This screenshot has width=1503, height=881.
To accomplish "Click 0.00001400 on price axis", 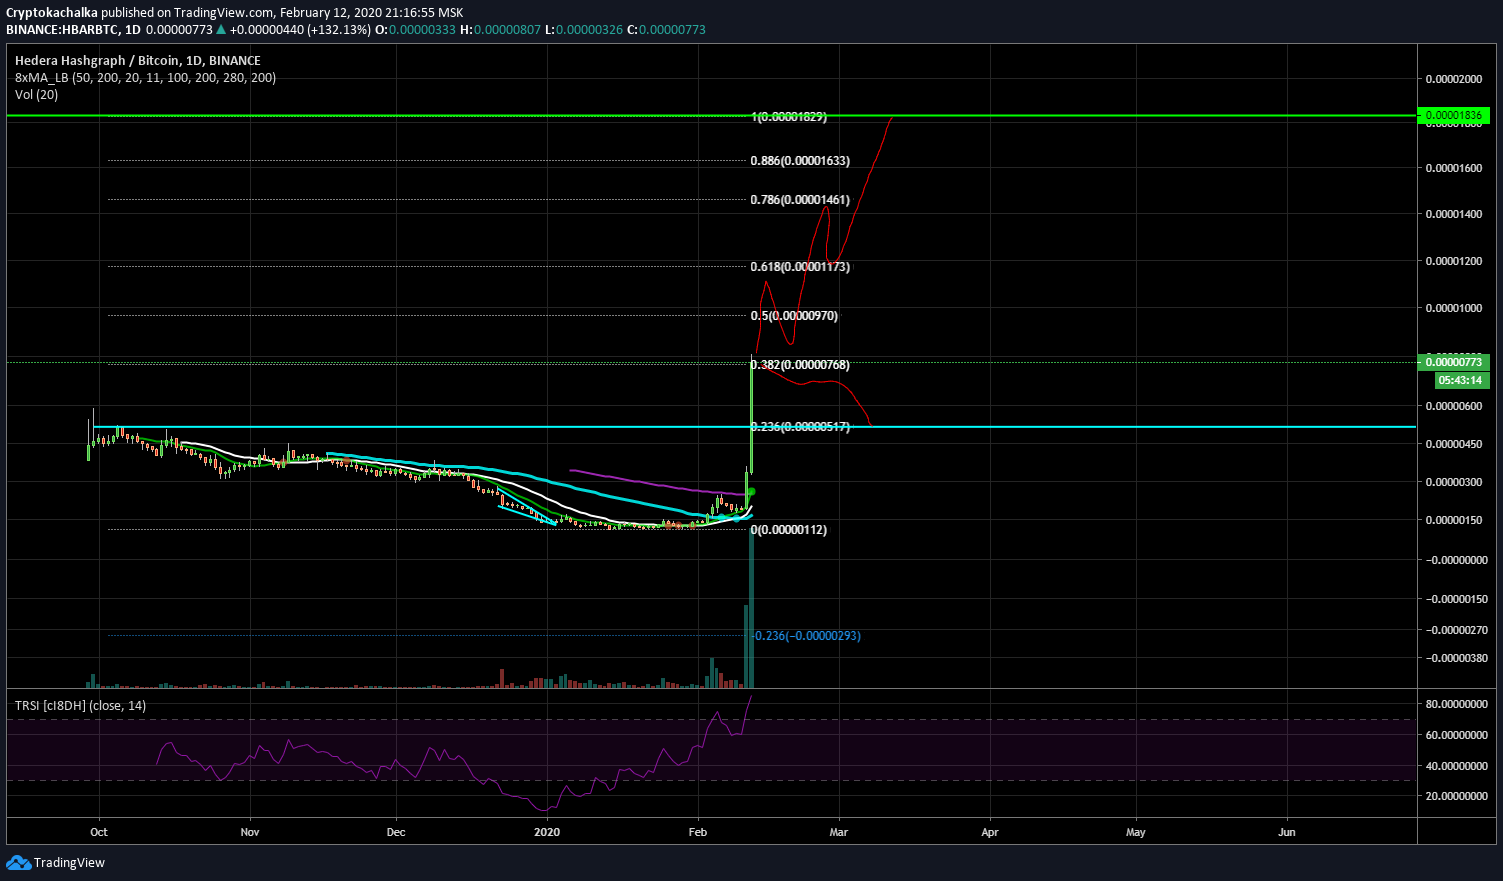I will pyautogui.click(x=1454, y=214).
